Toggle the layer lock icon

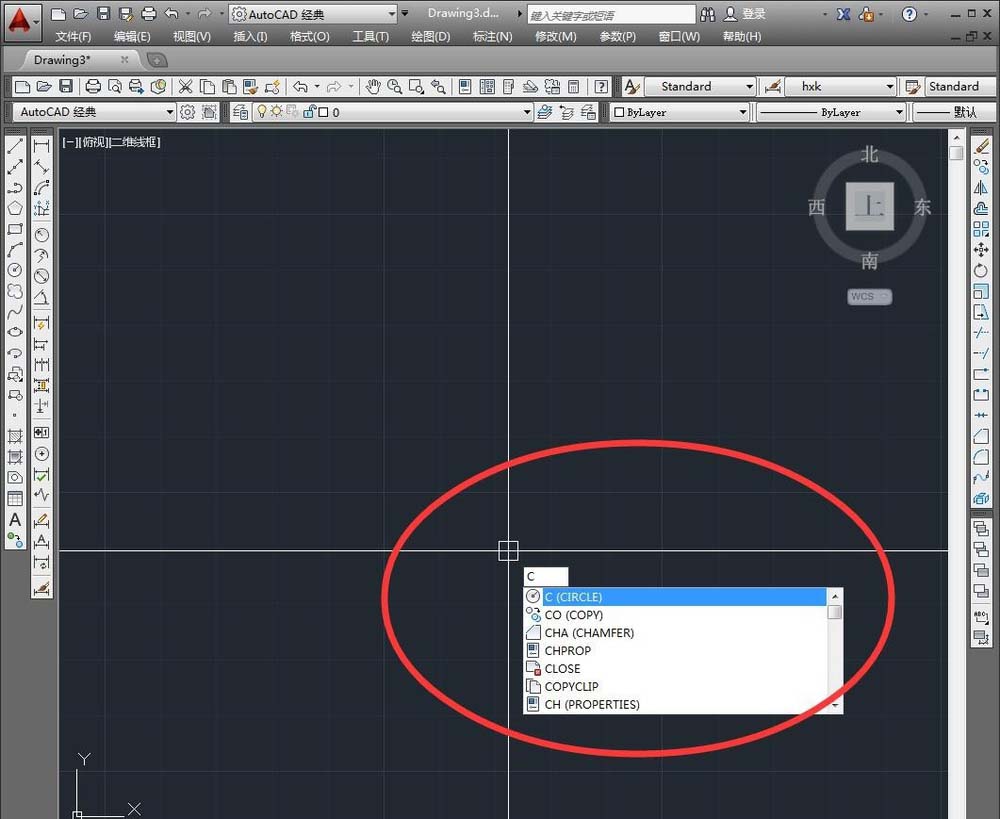[309, 113]
